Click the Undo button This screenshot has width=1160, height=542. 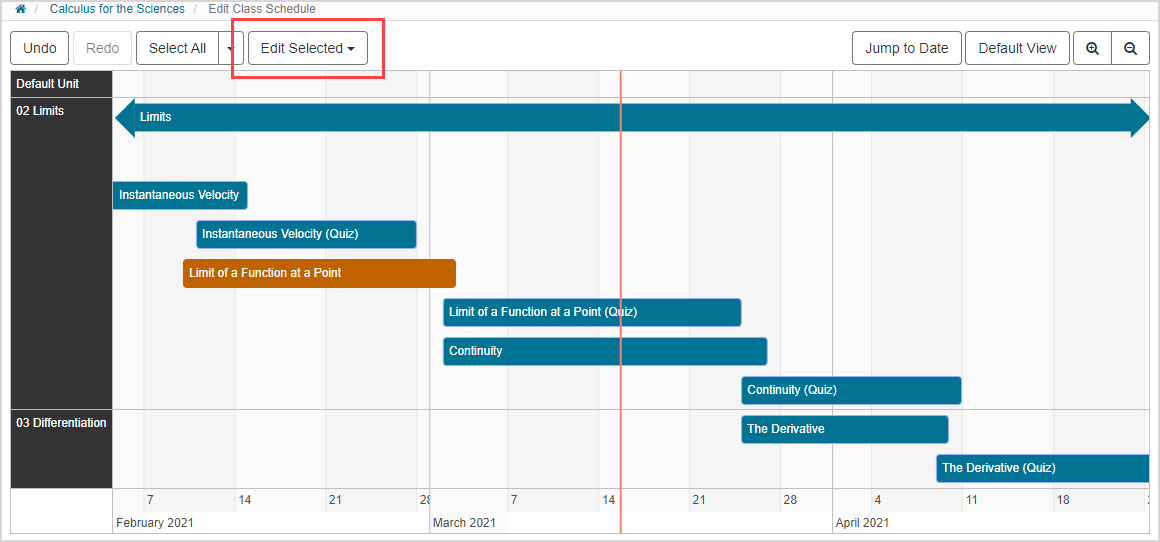40,48
